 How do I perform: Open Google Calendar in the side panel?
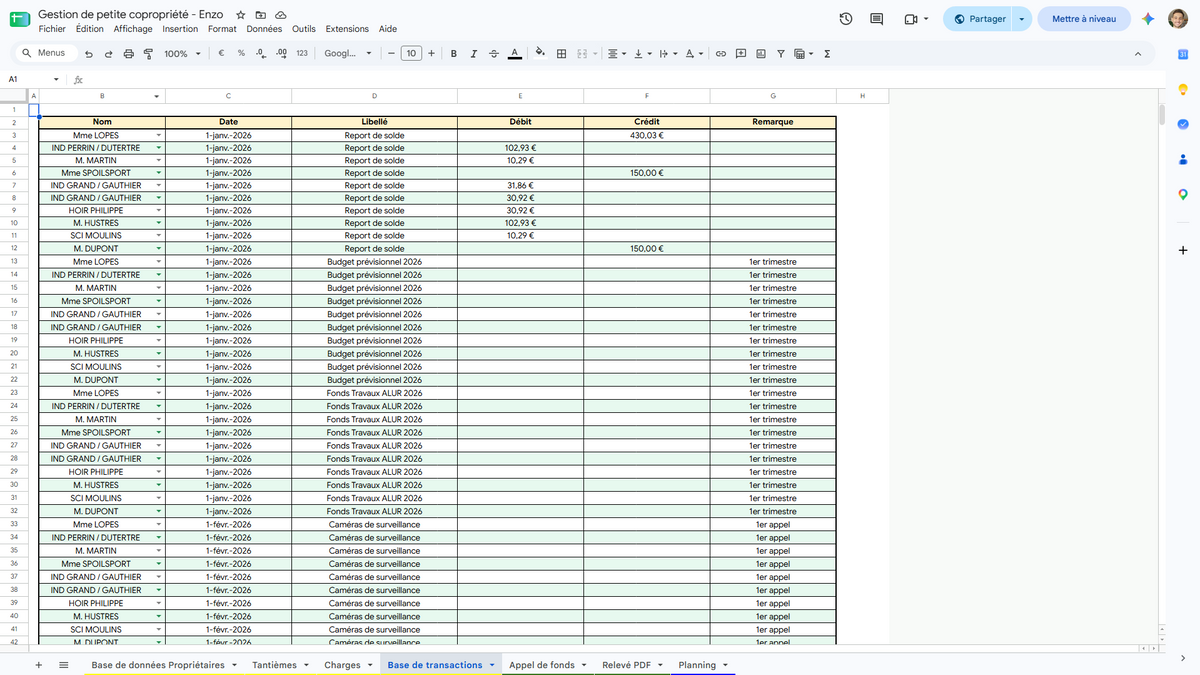1183,54
